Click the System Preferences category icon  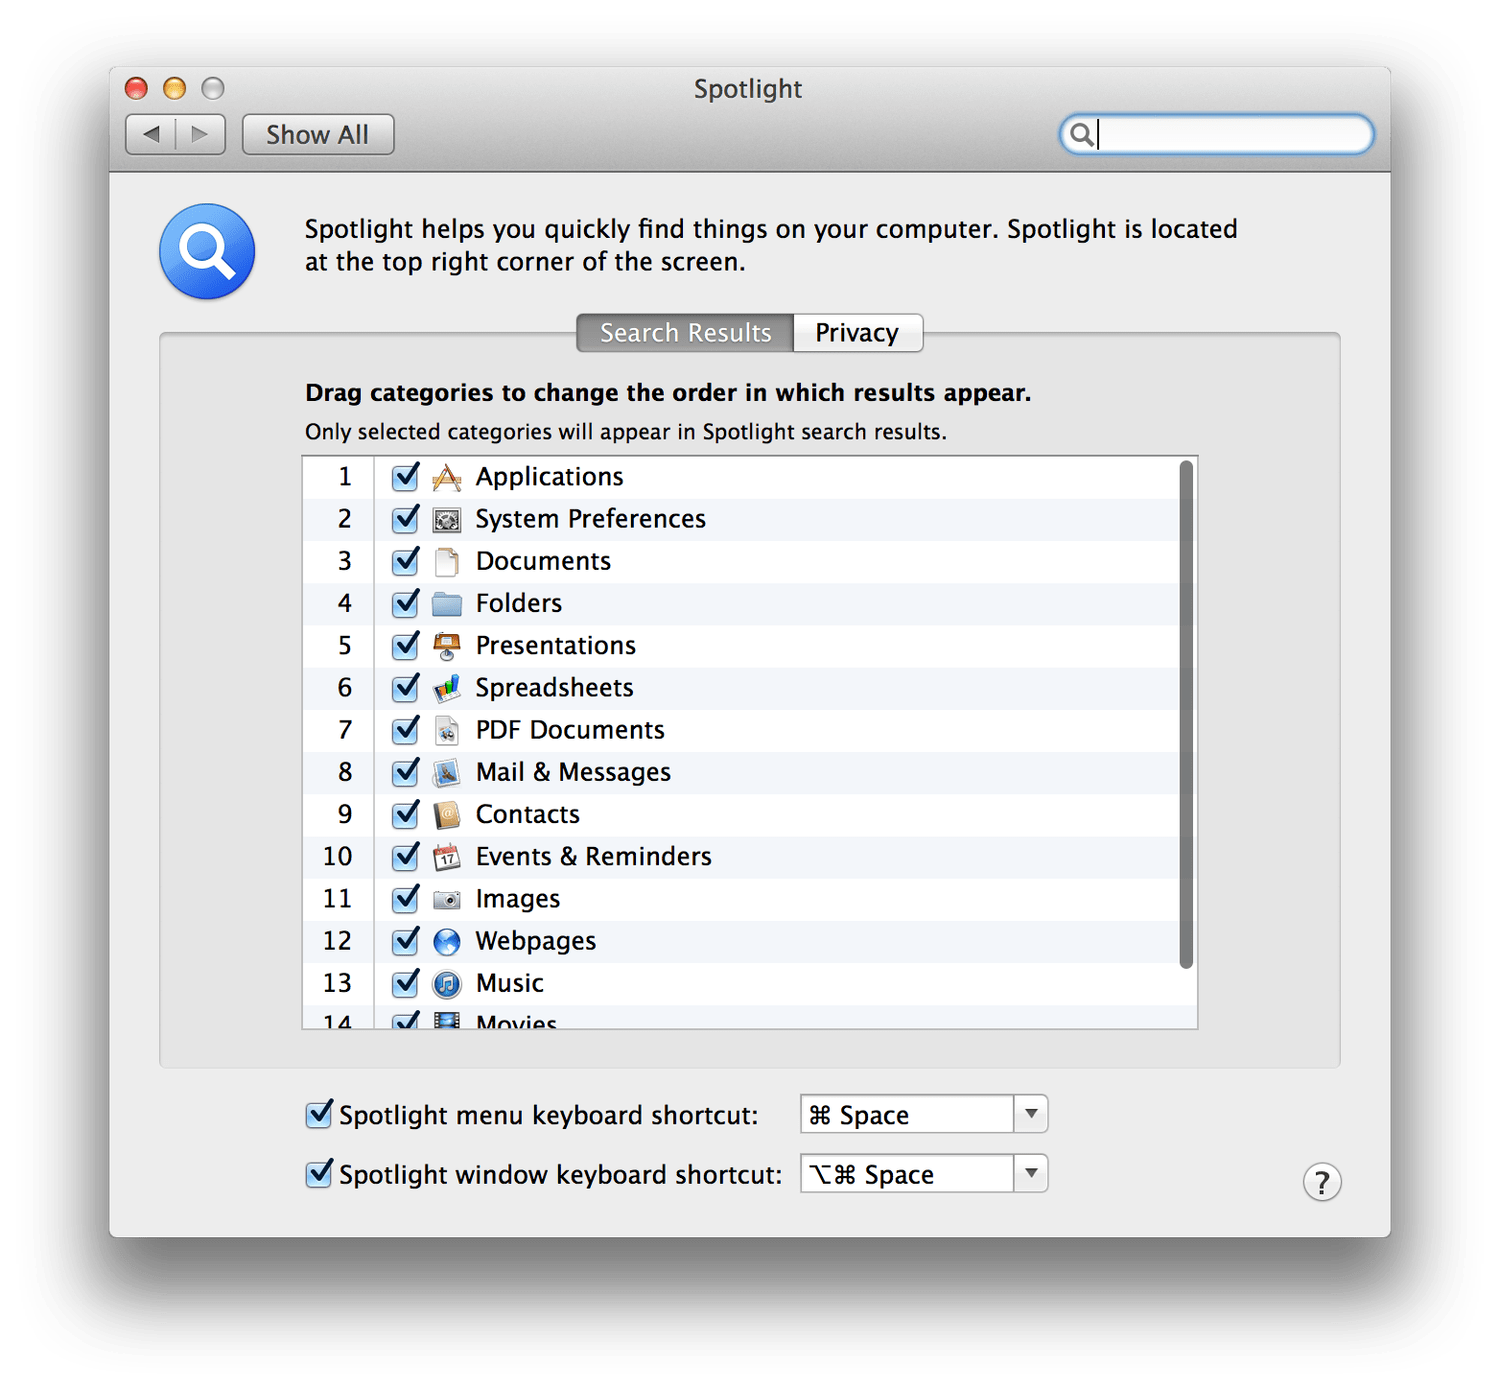(447, 520)
